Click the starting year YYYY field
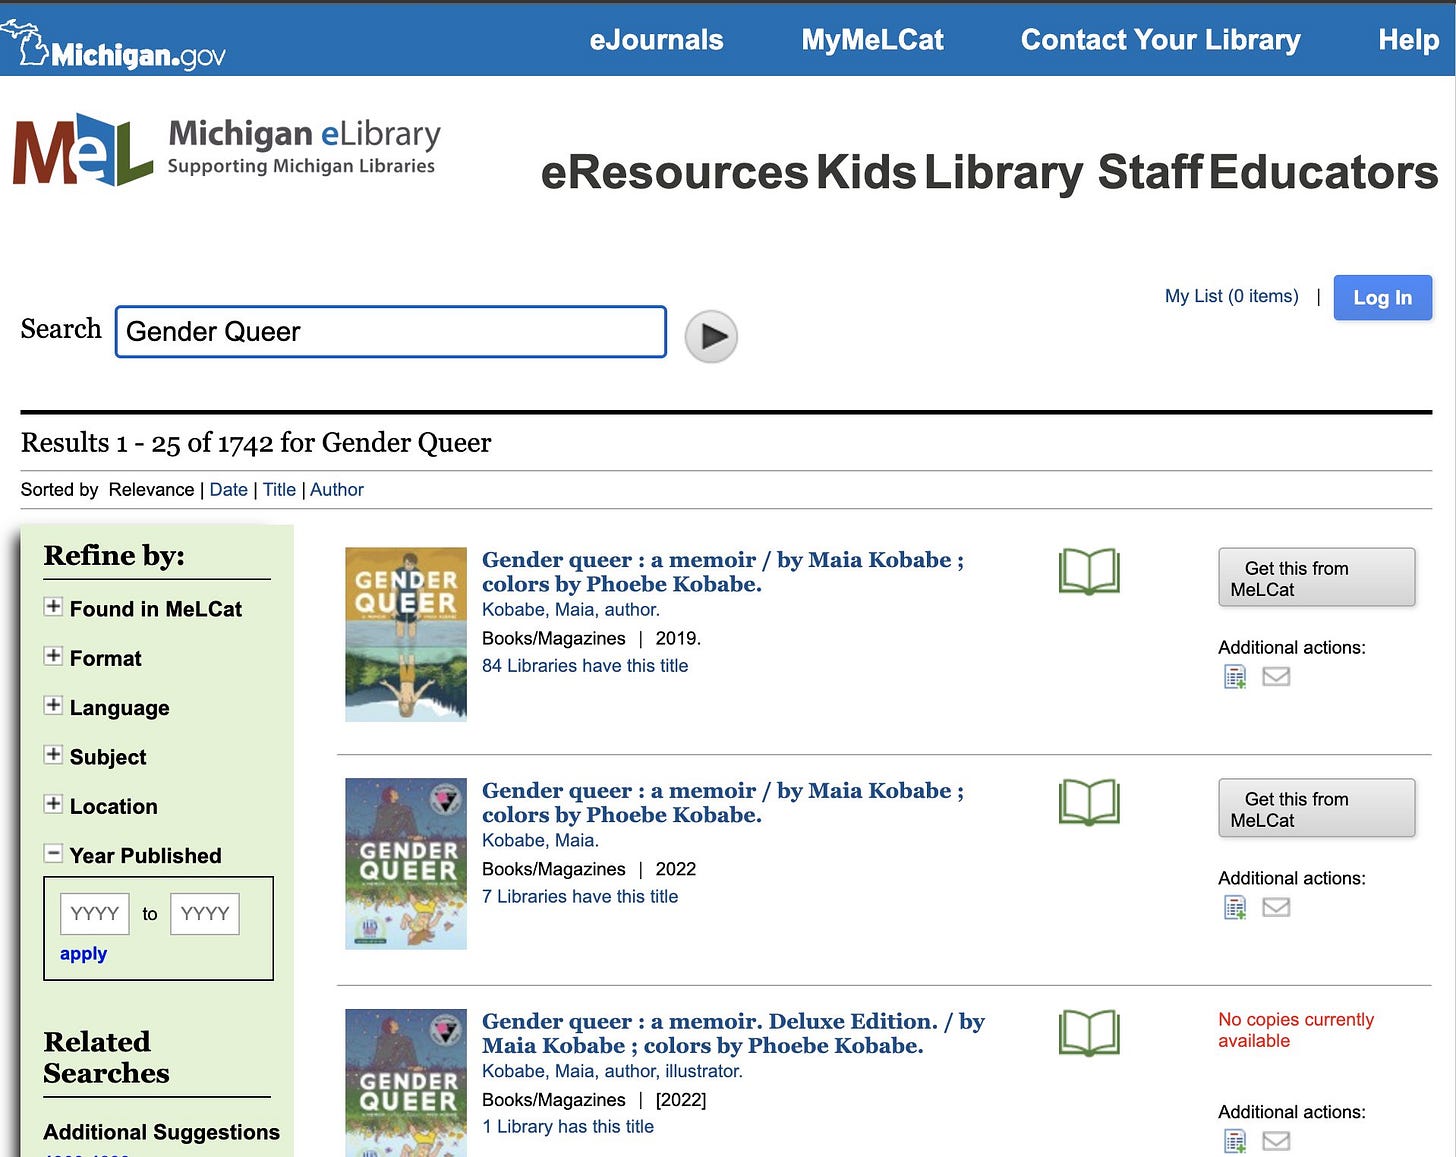Image resolution: width=1456 pixels, height=1157 pixels. point(95,914)
